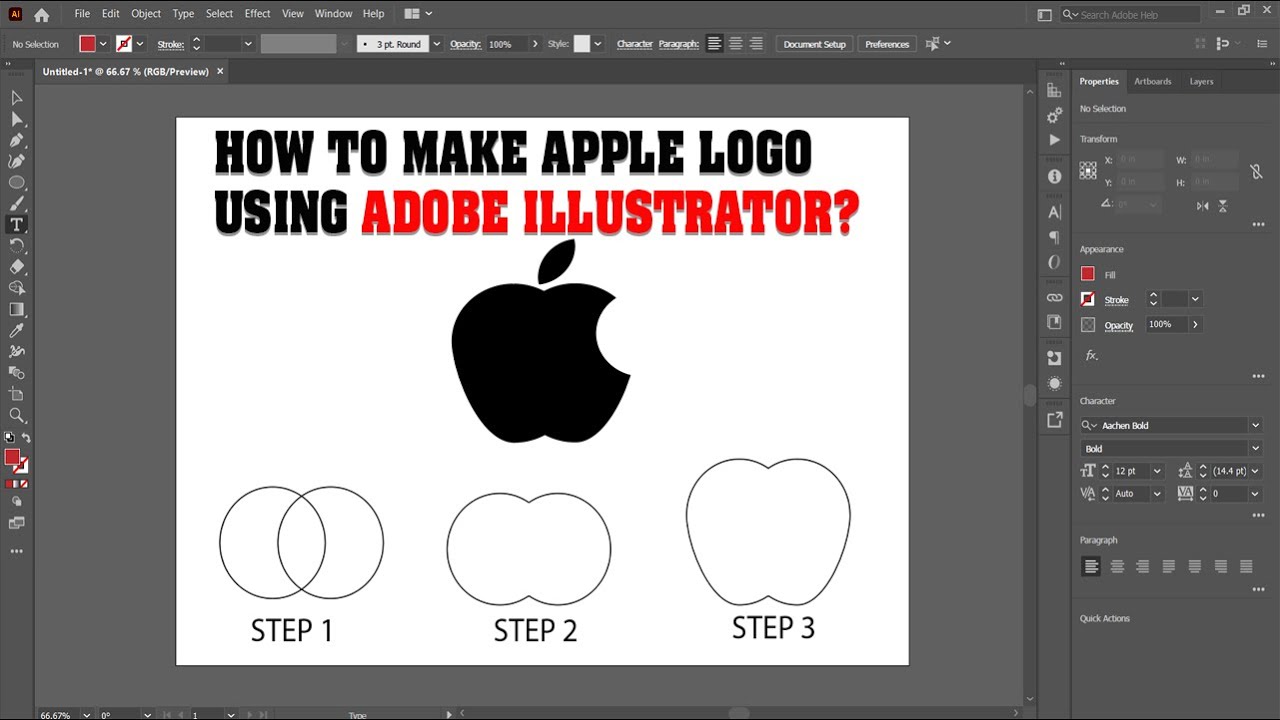Set justify all lines in Paragraph panel
1280x720 pixels.
point(1246,566)
